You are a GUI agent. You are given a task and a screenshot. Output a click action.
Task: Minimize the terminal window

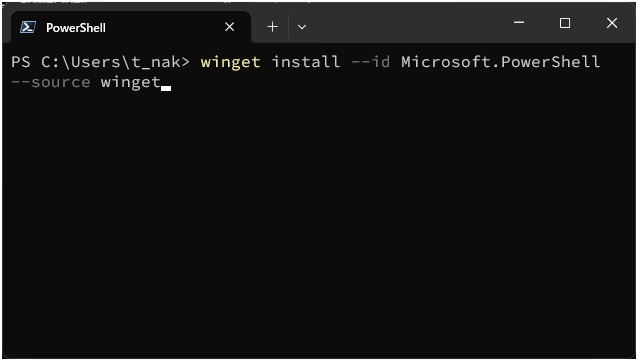click(519, 22)
